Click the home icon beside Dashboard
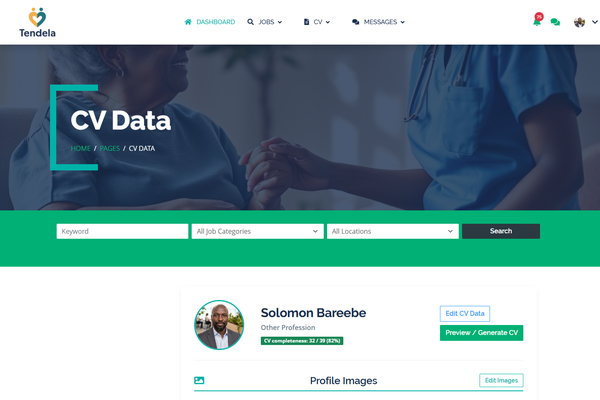 coord(188,22)
